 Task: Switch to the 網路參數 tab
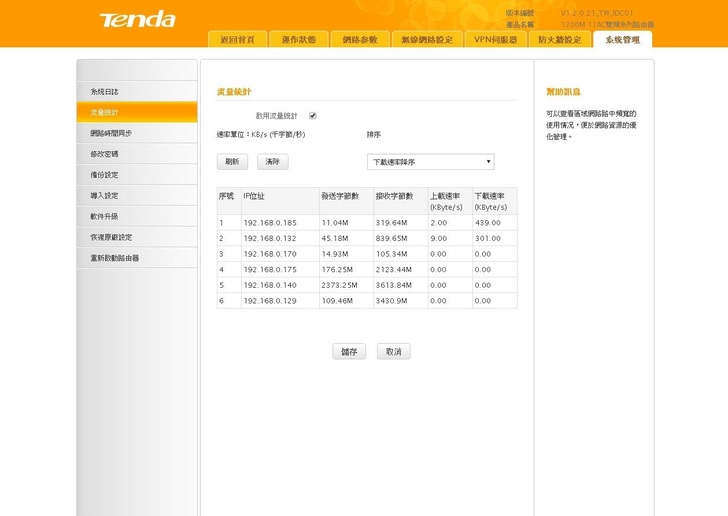359,40
